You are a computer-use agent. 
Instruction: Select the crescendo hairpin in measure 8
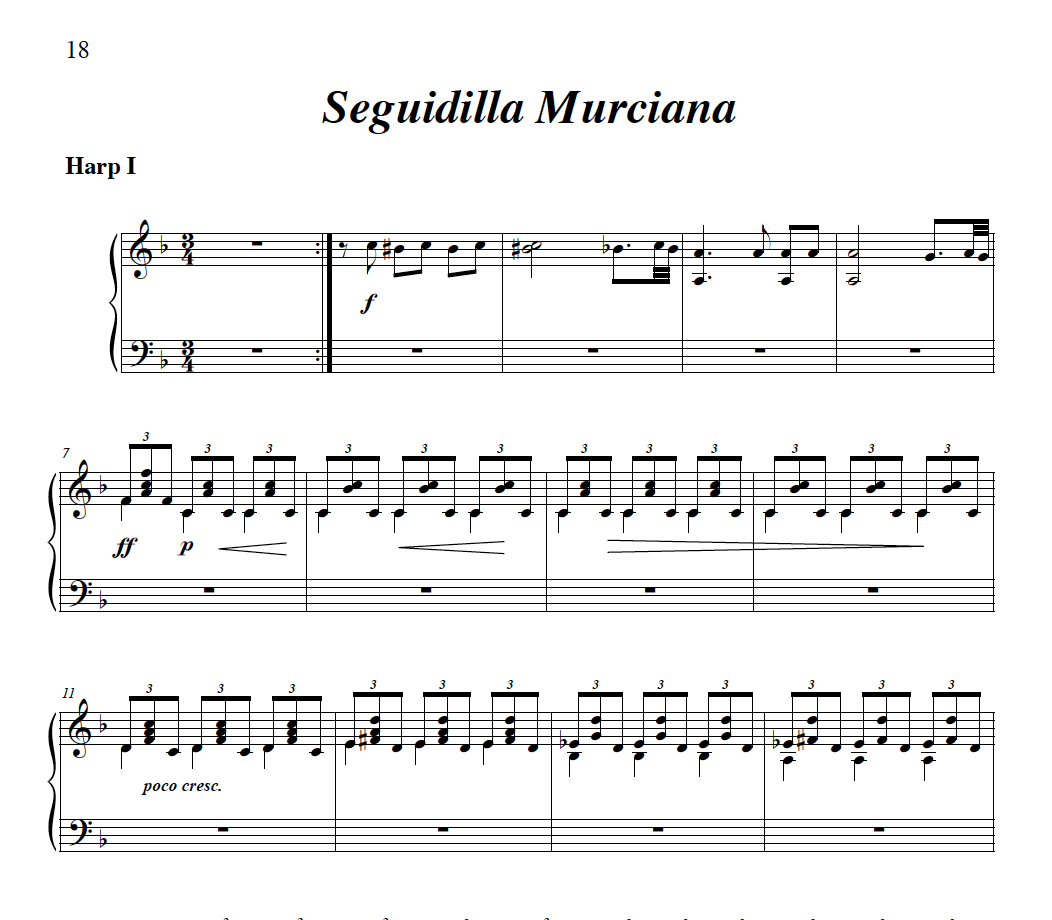click(451, 548)
